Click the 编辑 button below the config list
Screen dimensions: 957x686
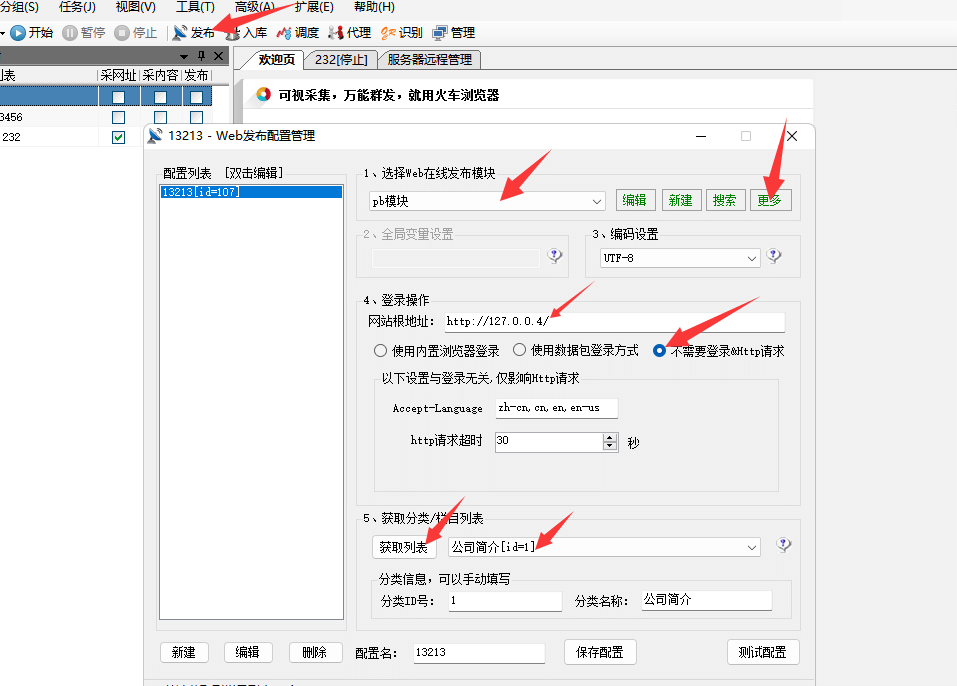247,652
